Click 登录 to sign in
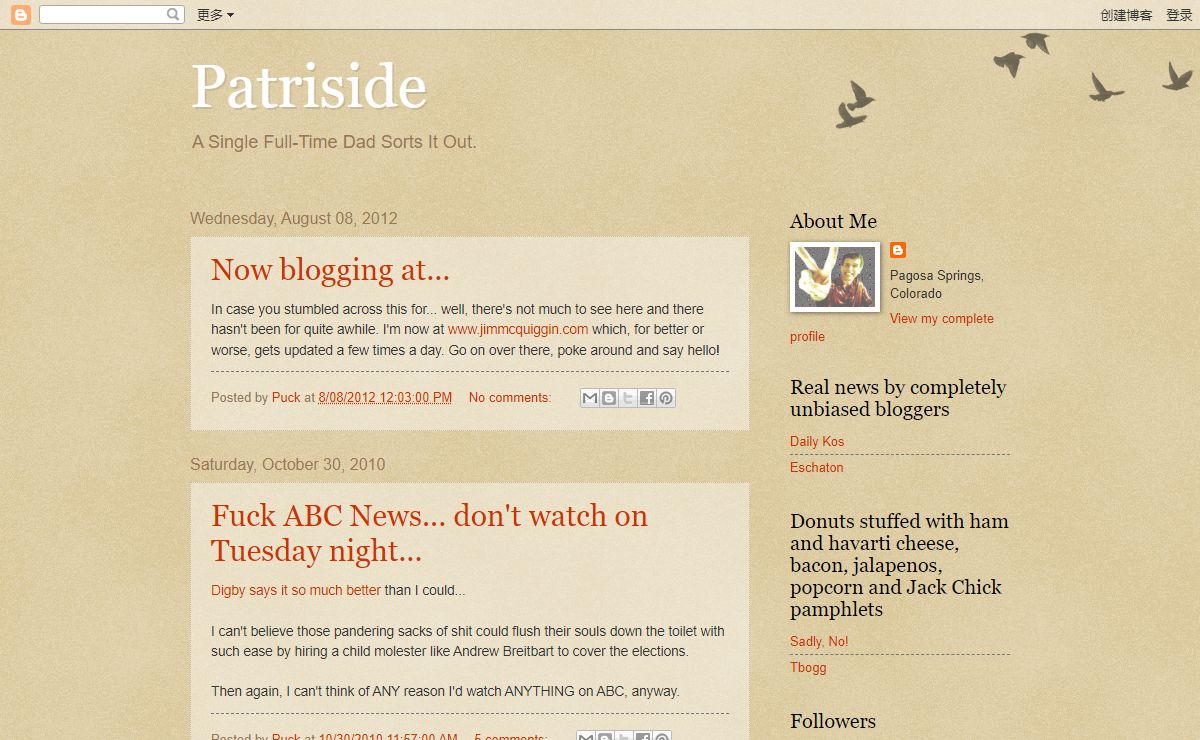 (1179, 15)
